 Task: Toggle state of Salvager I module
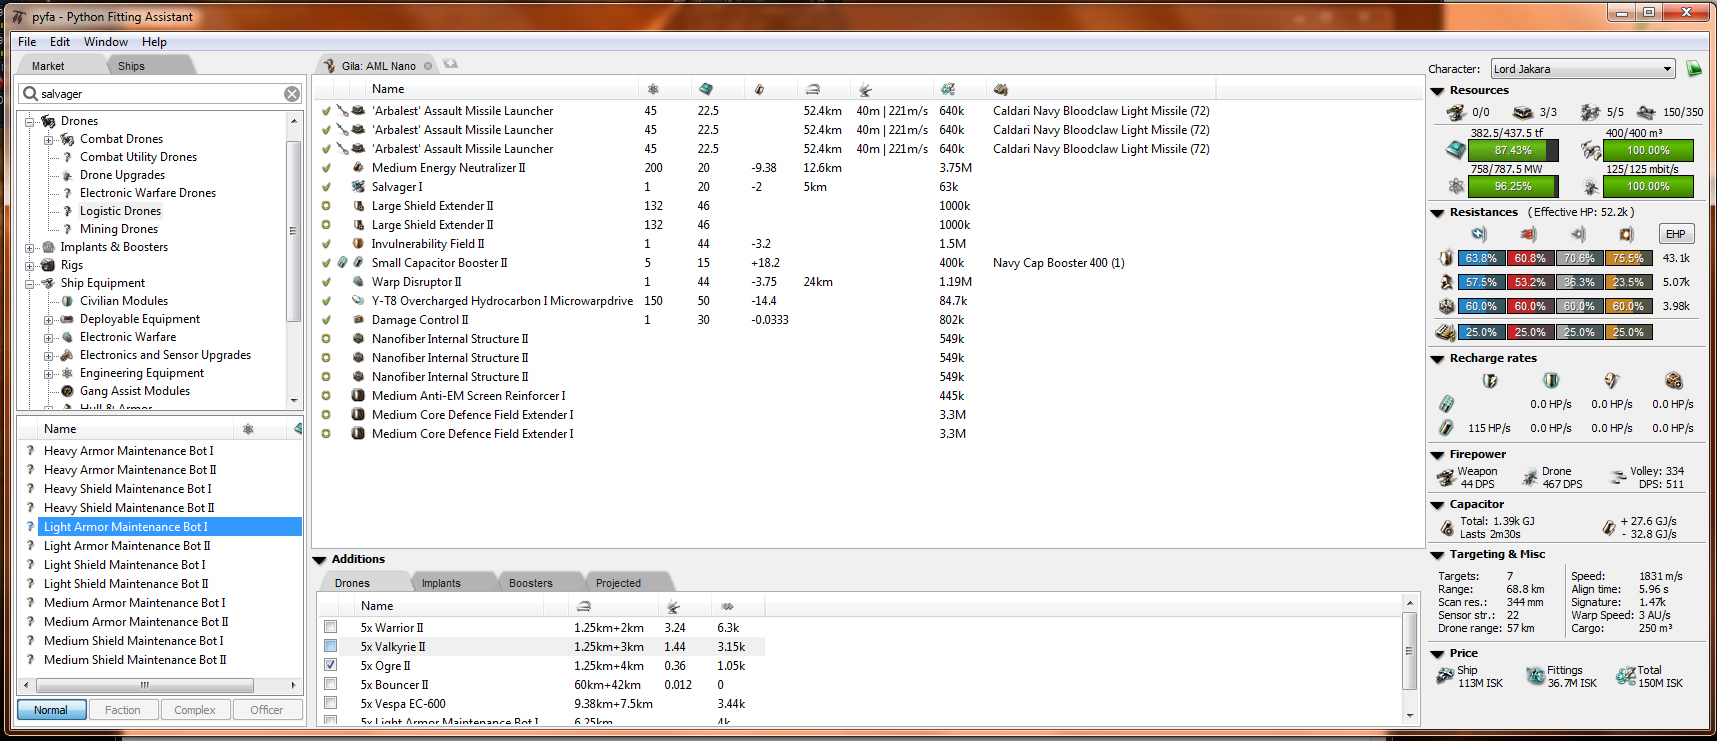(326, 187)
